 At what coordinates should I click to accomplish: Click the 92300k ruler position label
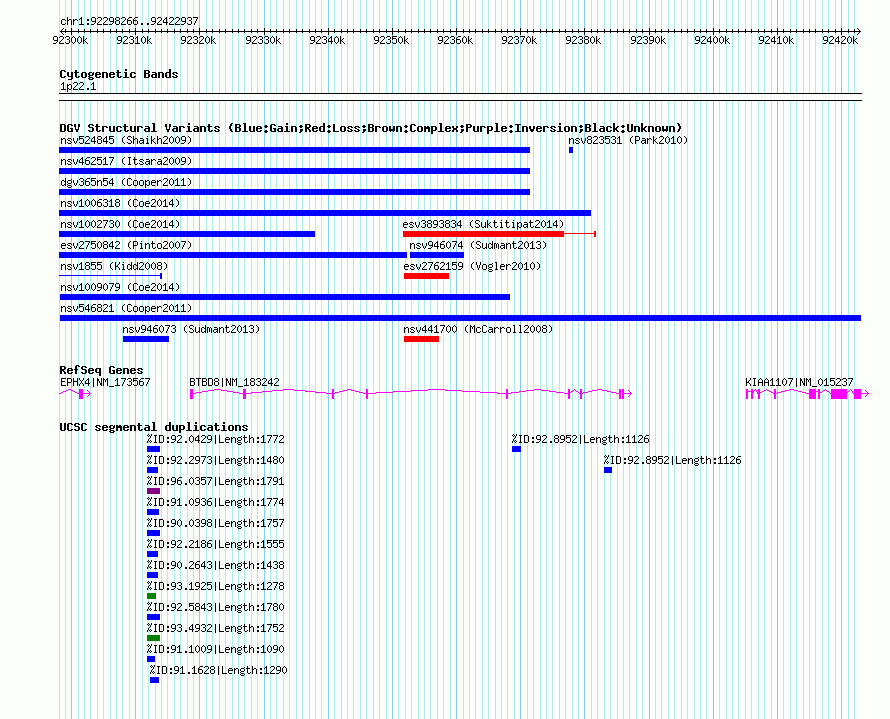[x=70, y=40]
